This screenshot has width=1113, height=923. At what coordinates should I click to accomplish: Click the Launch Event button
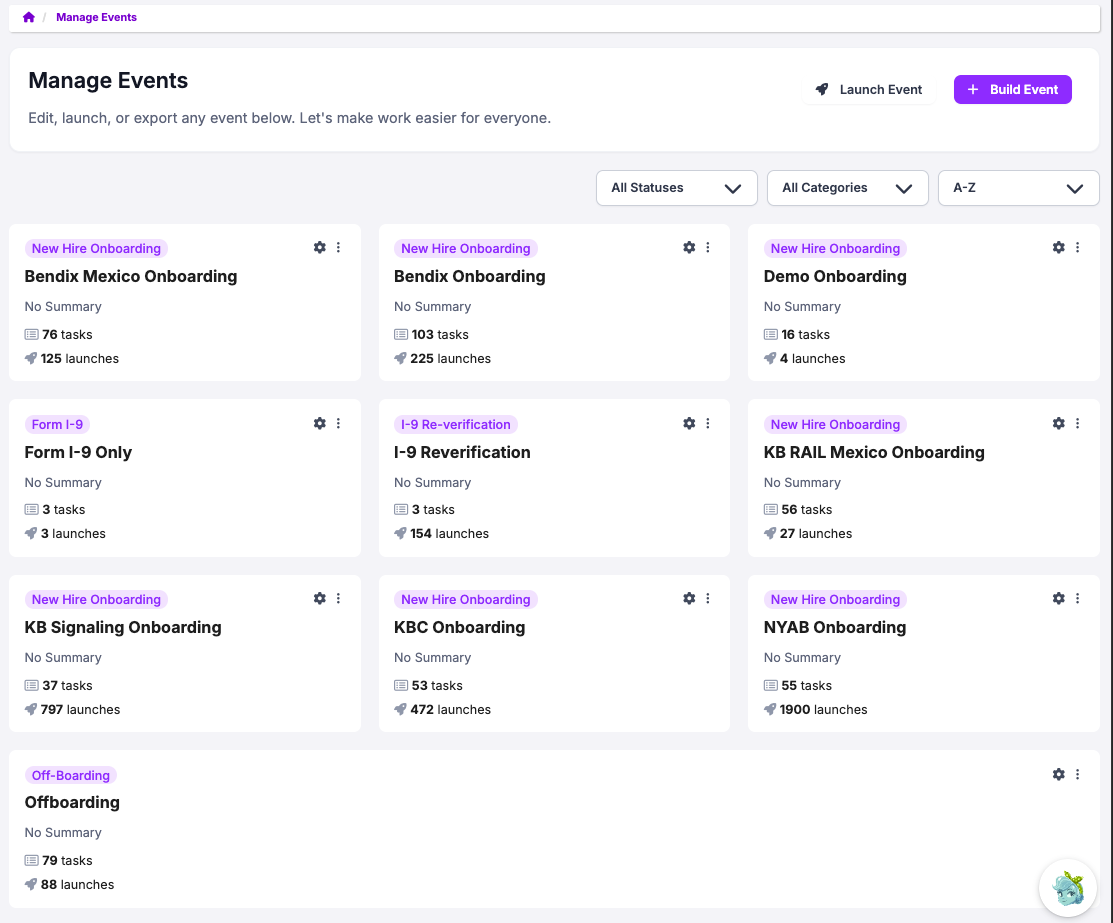[869, 89]
